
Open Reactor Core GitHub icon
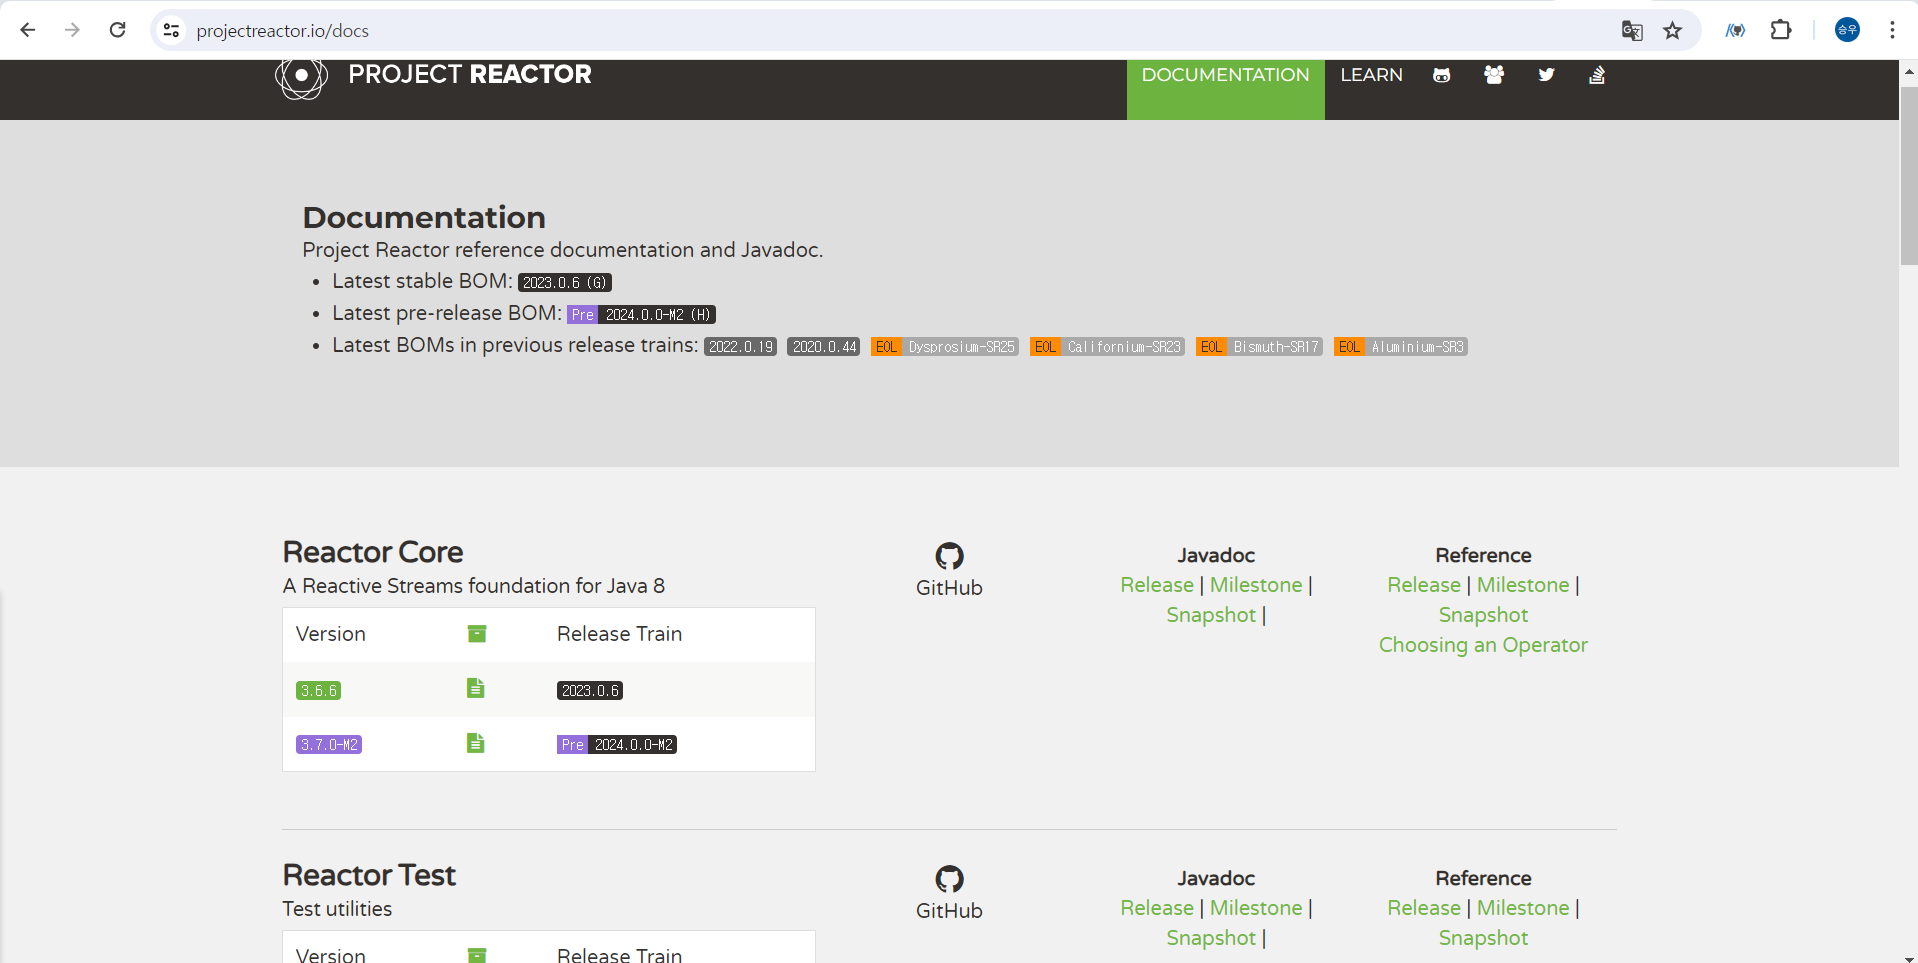tap(949, 556)
